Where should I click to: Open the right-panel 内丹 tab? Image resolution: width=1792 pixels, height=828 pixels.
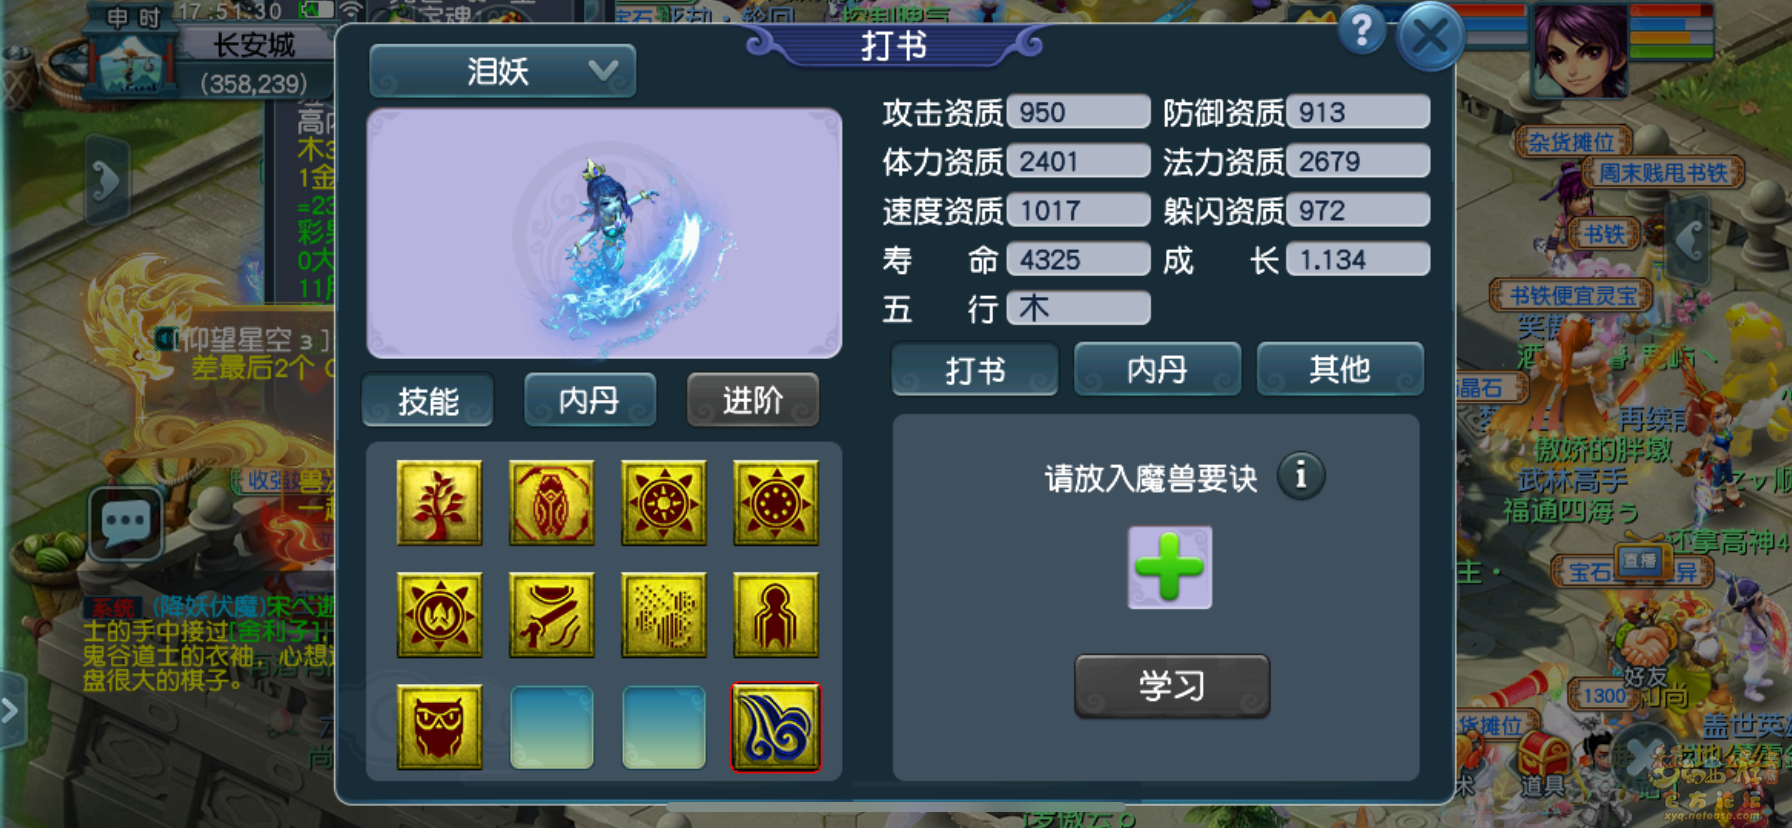[1157, 370]
